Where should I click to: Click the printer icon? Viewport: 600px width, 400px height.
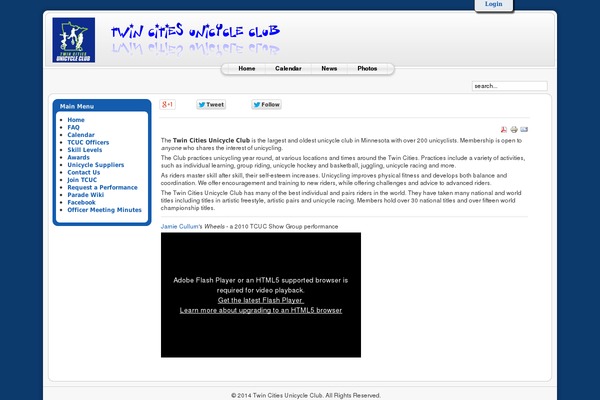point(514,129)
